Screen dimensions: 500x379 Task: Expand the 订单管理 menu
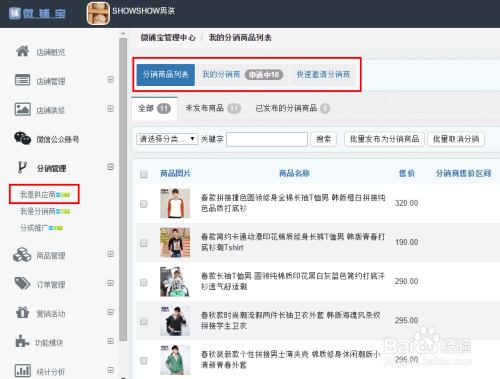(x=110, y=283)
